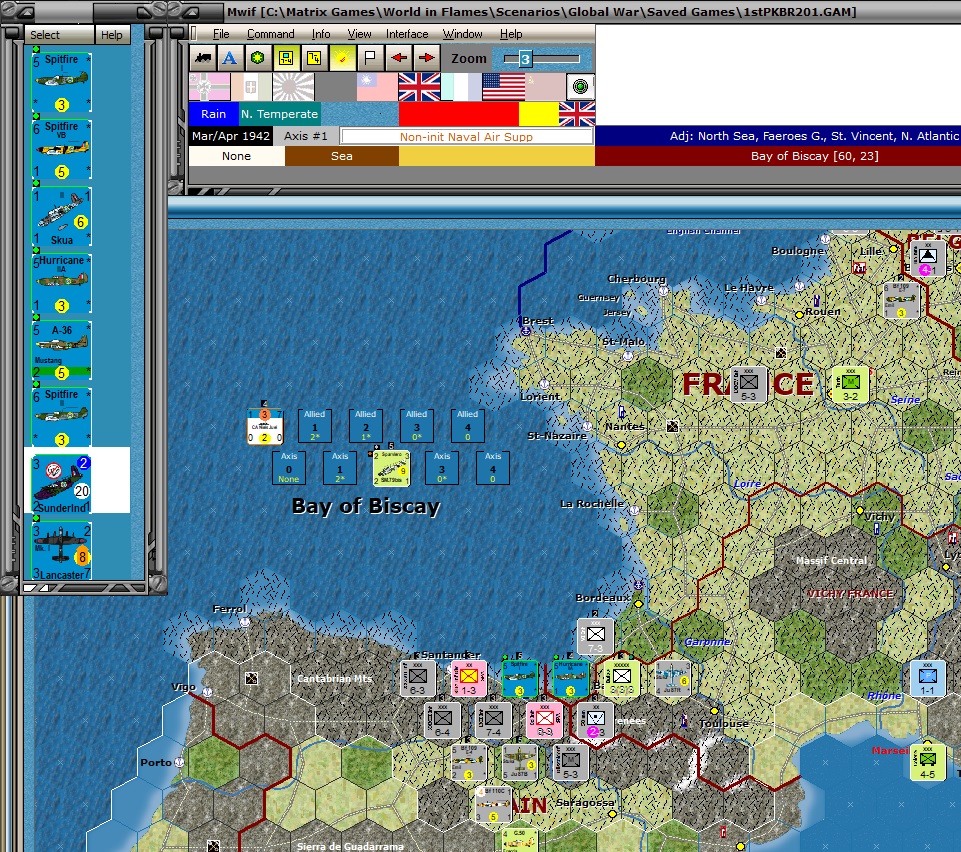
Task: Click the Axis 4 sea box
Action: click(493, 468)
